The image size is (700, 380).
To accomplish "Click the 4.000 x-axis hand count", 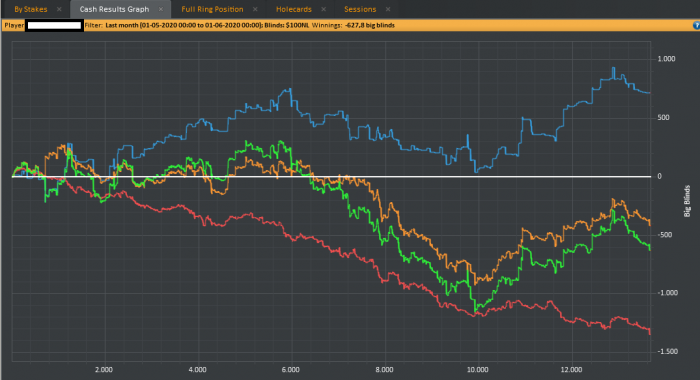I will pos(197,370).
